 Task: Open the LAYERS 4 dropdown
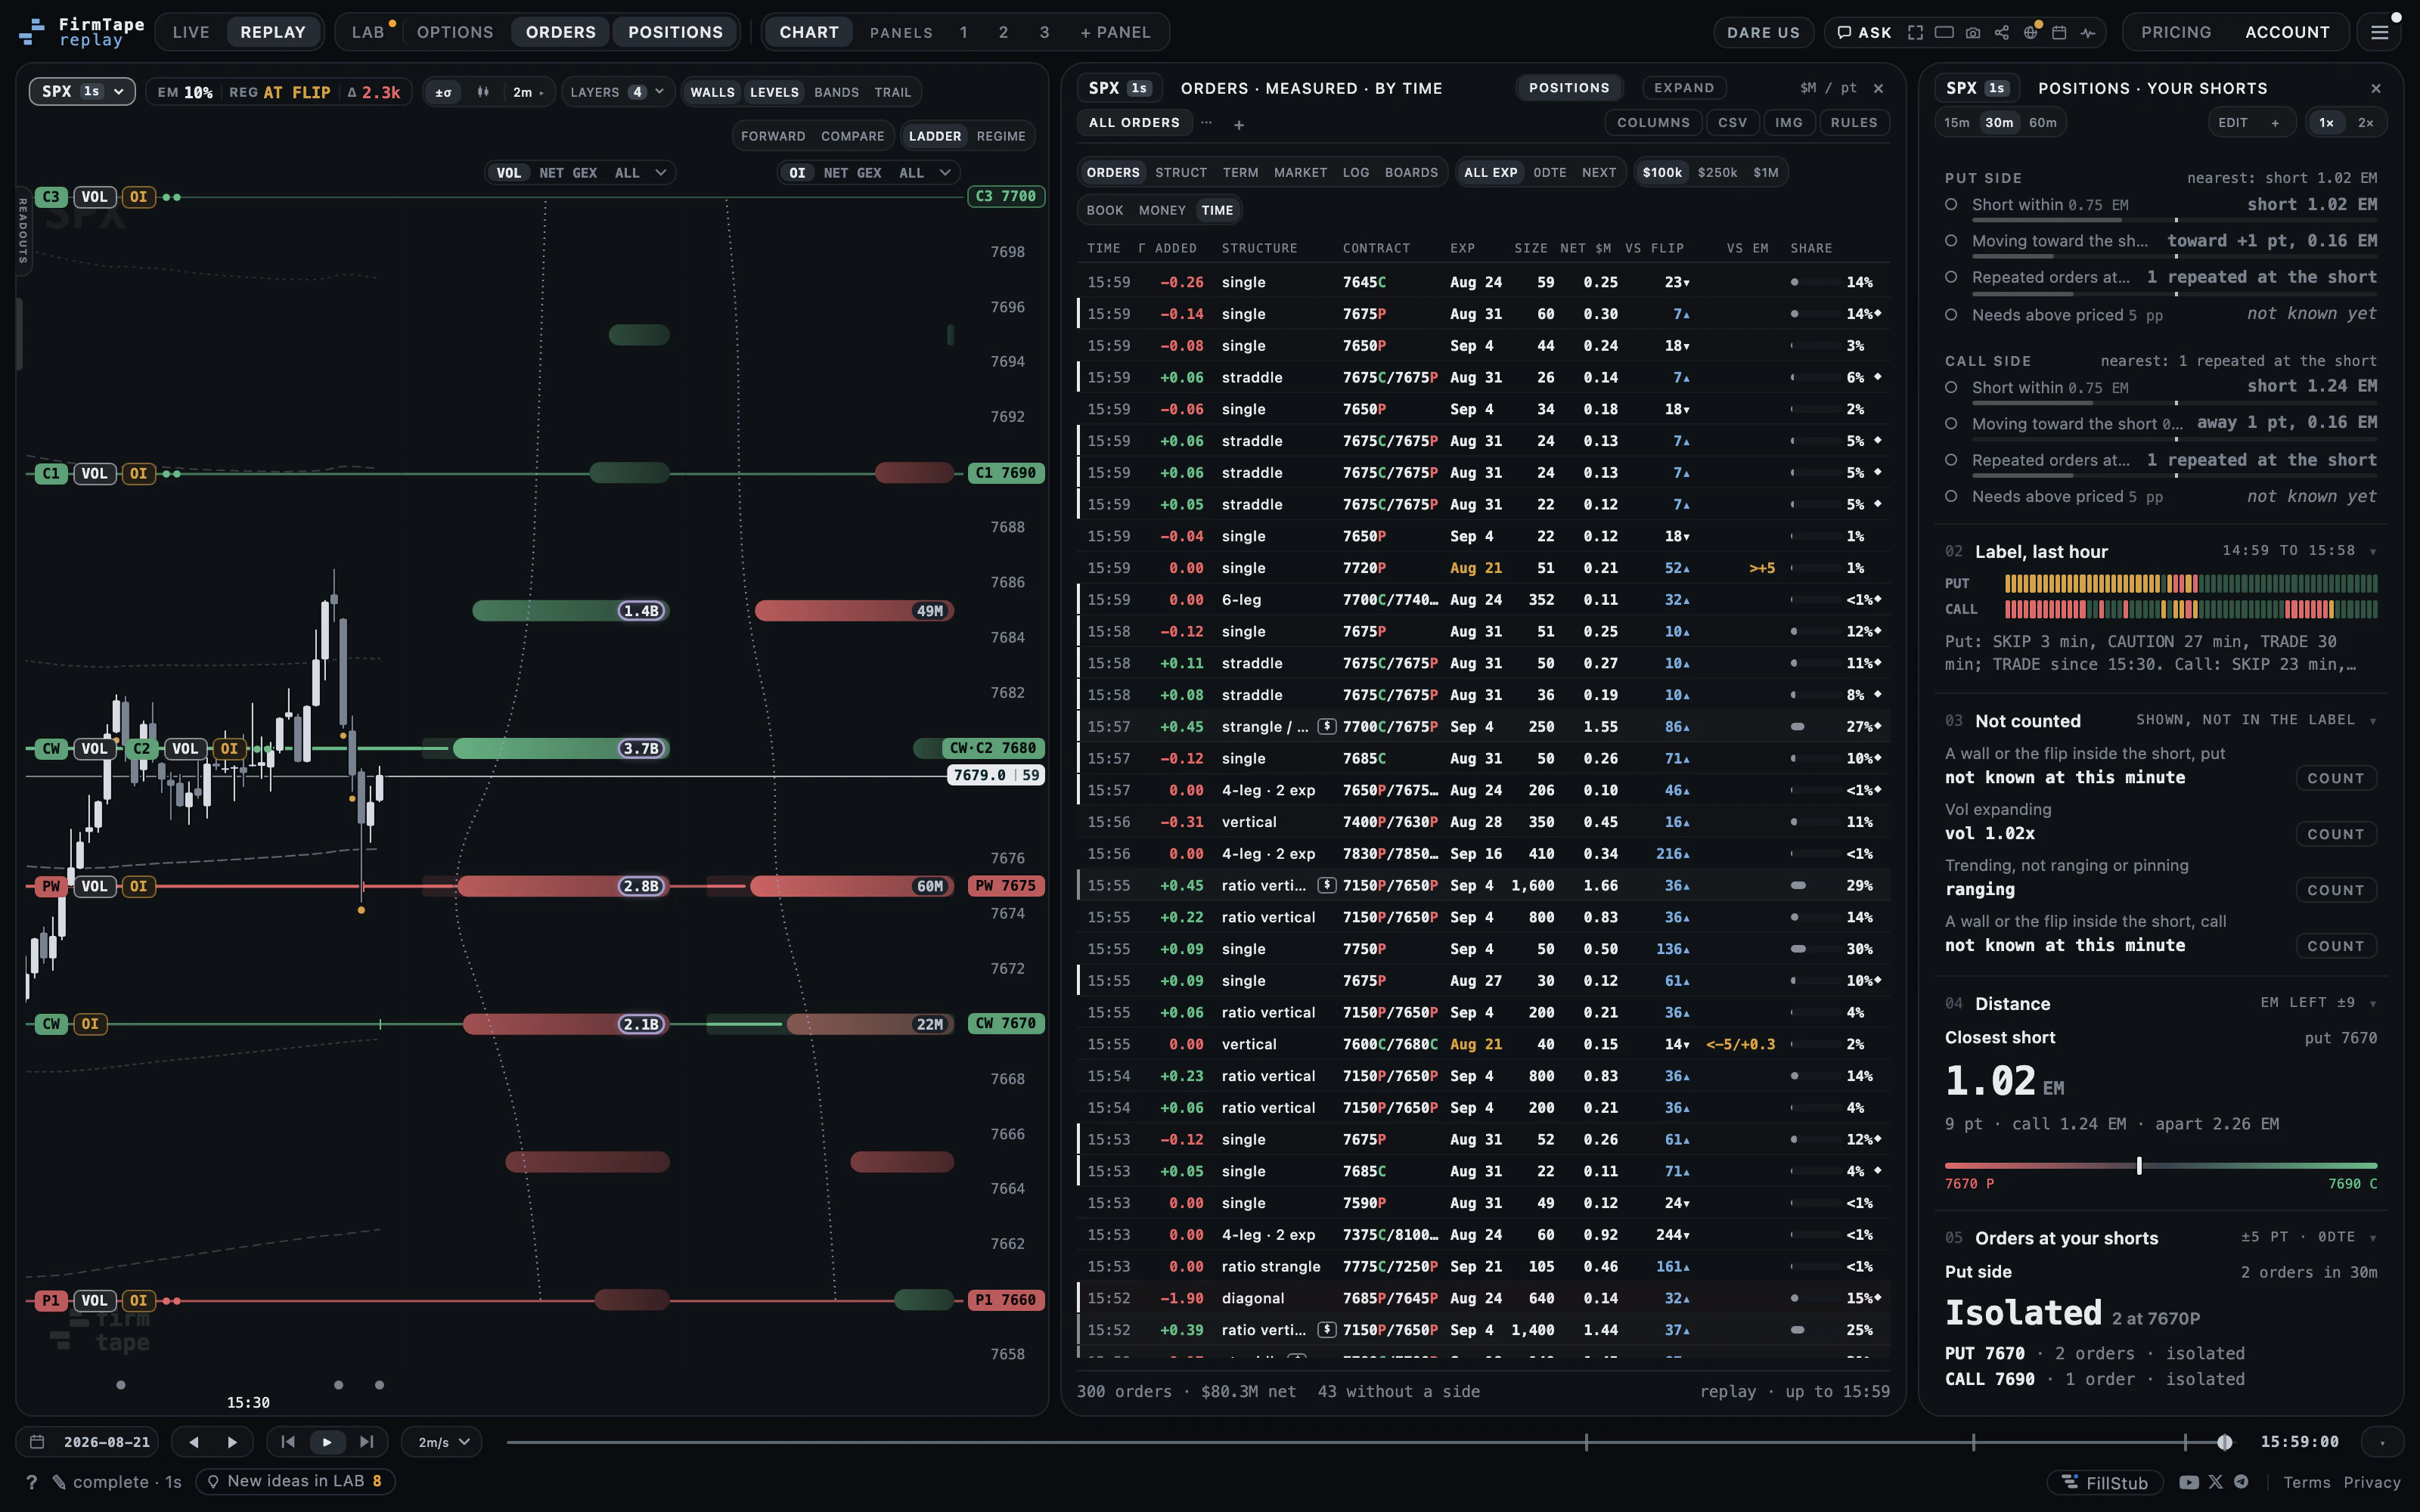tap(616, 92)
